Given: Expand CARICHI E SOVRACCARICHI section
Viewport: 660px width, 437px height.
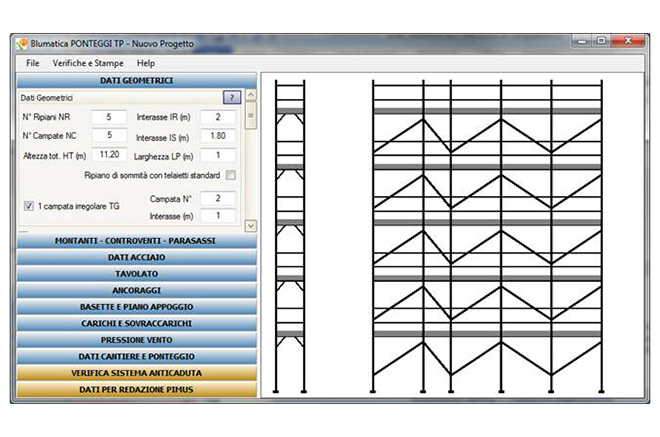Looking at the screenshot, I should pos(136,323).
